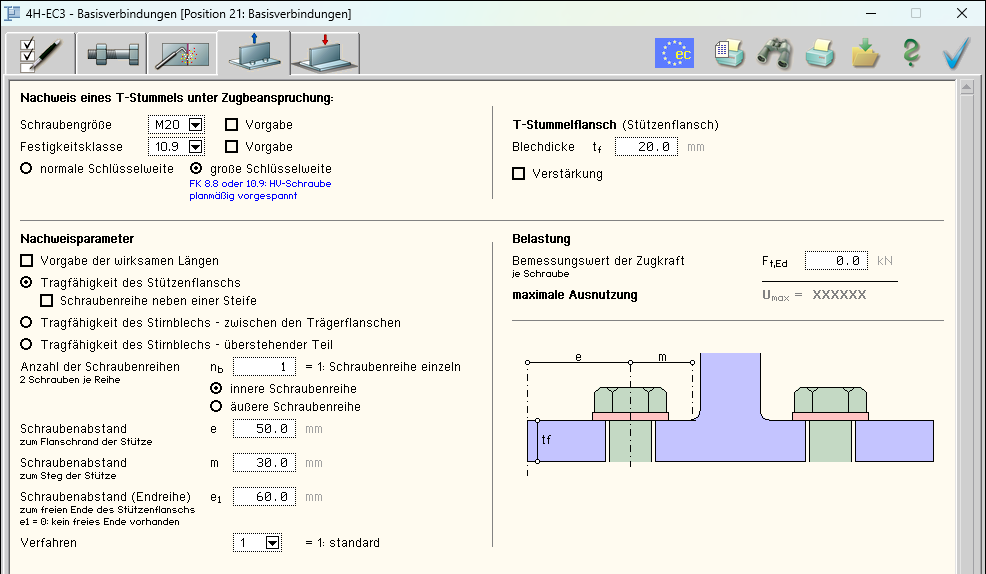Click the Blechdicke tf input field

click(x=646, y=147)
